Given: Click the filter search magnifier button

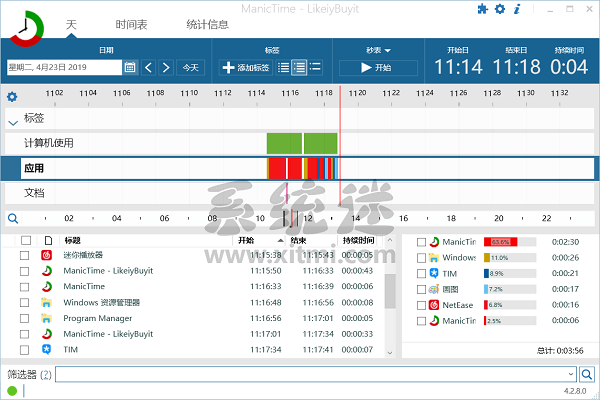Looking at the screenshot, I should [587, 374].
